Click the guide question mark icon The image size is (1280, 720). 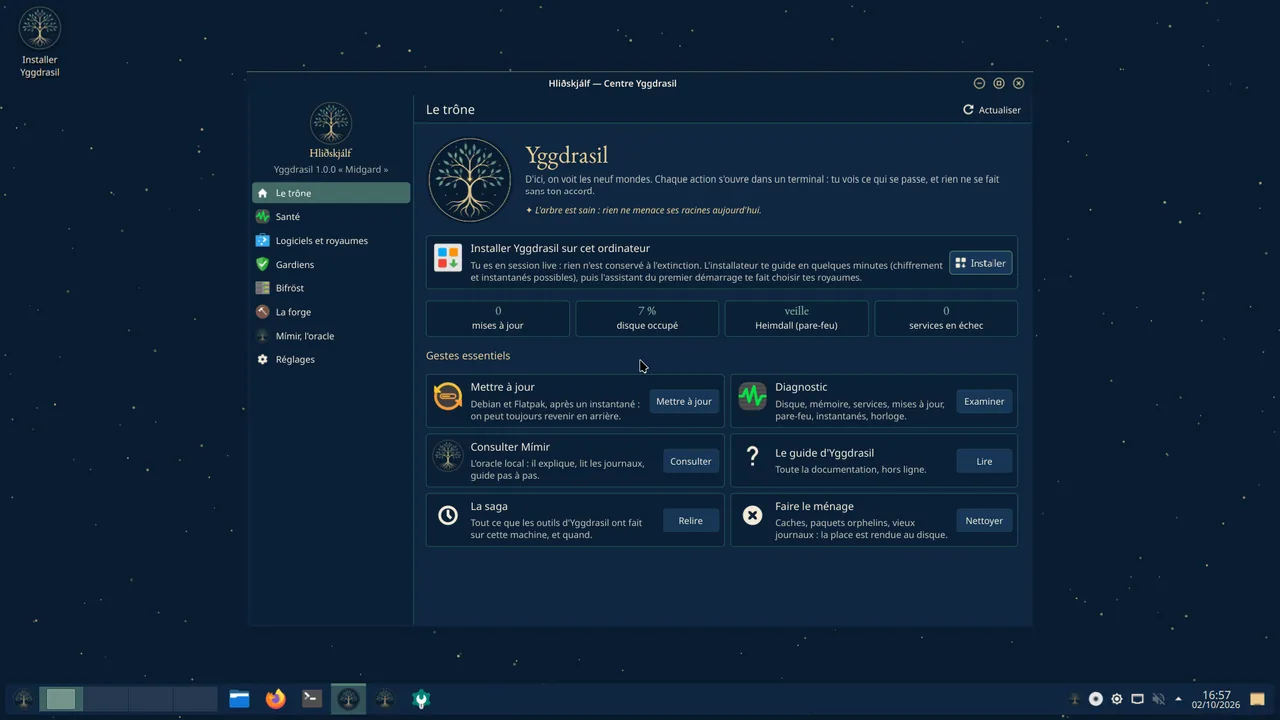(752, 456)
